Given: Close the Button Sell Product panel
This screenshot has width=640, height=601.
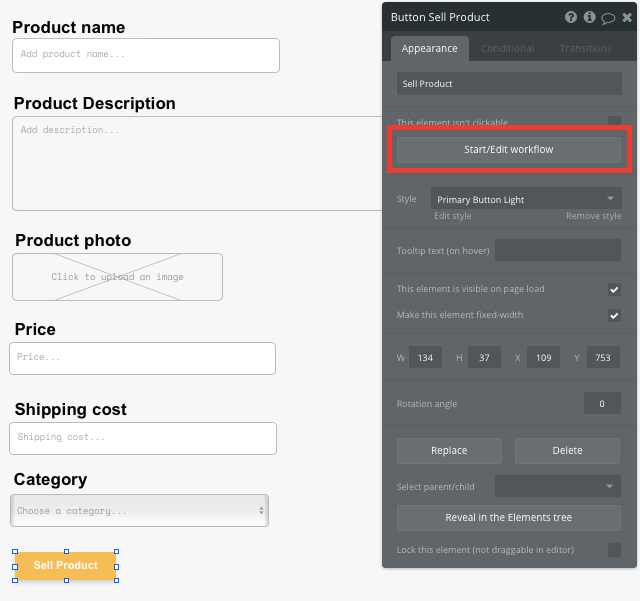Looking at the screenshot, I should 627,17.
